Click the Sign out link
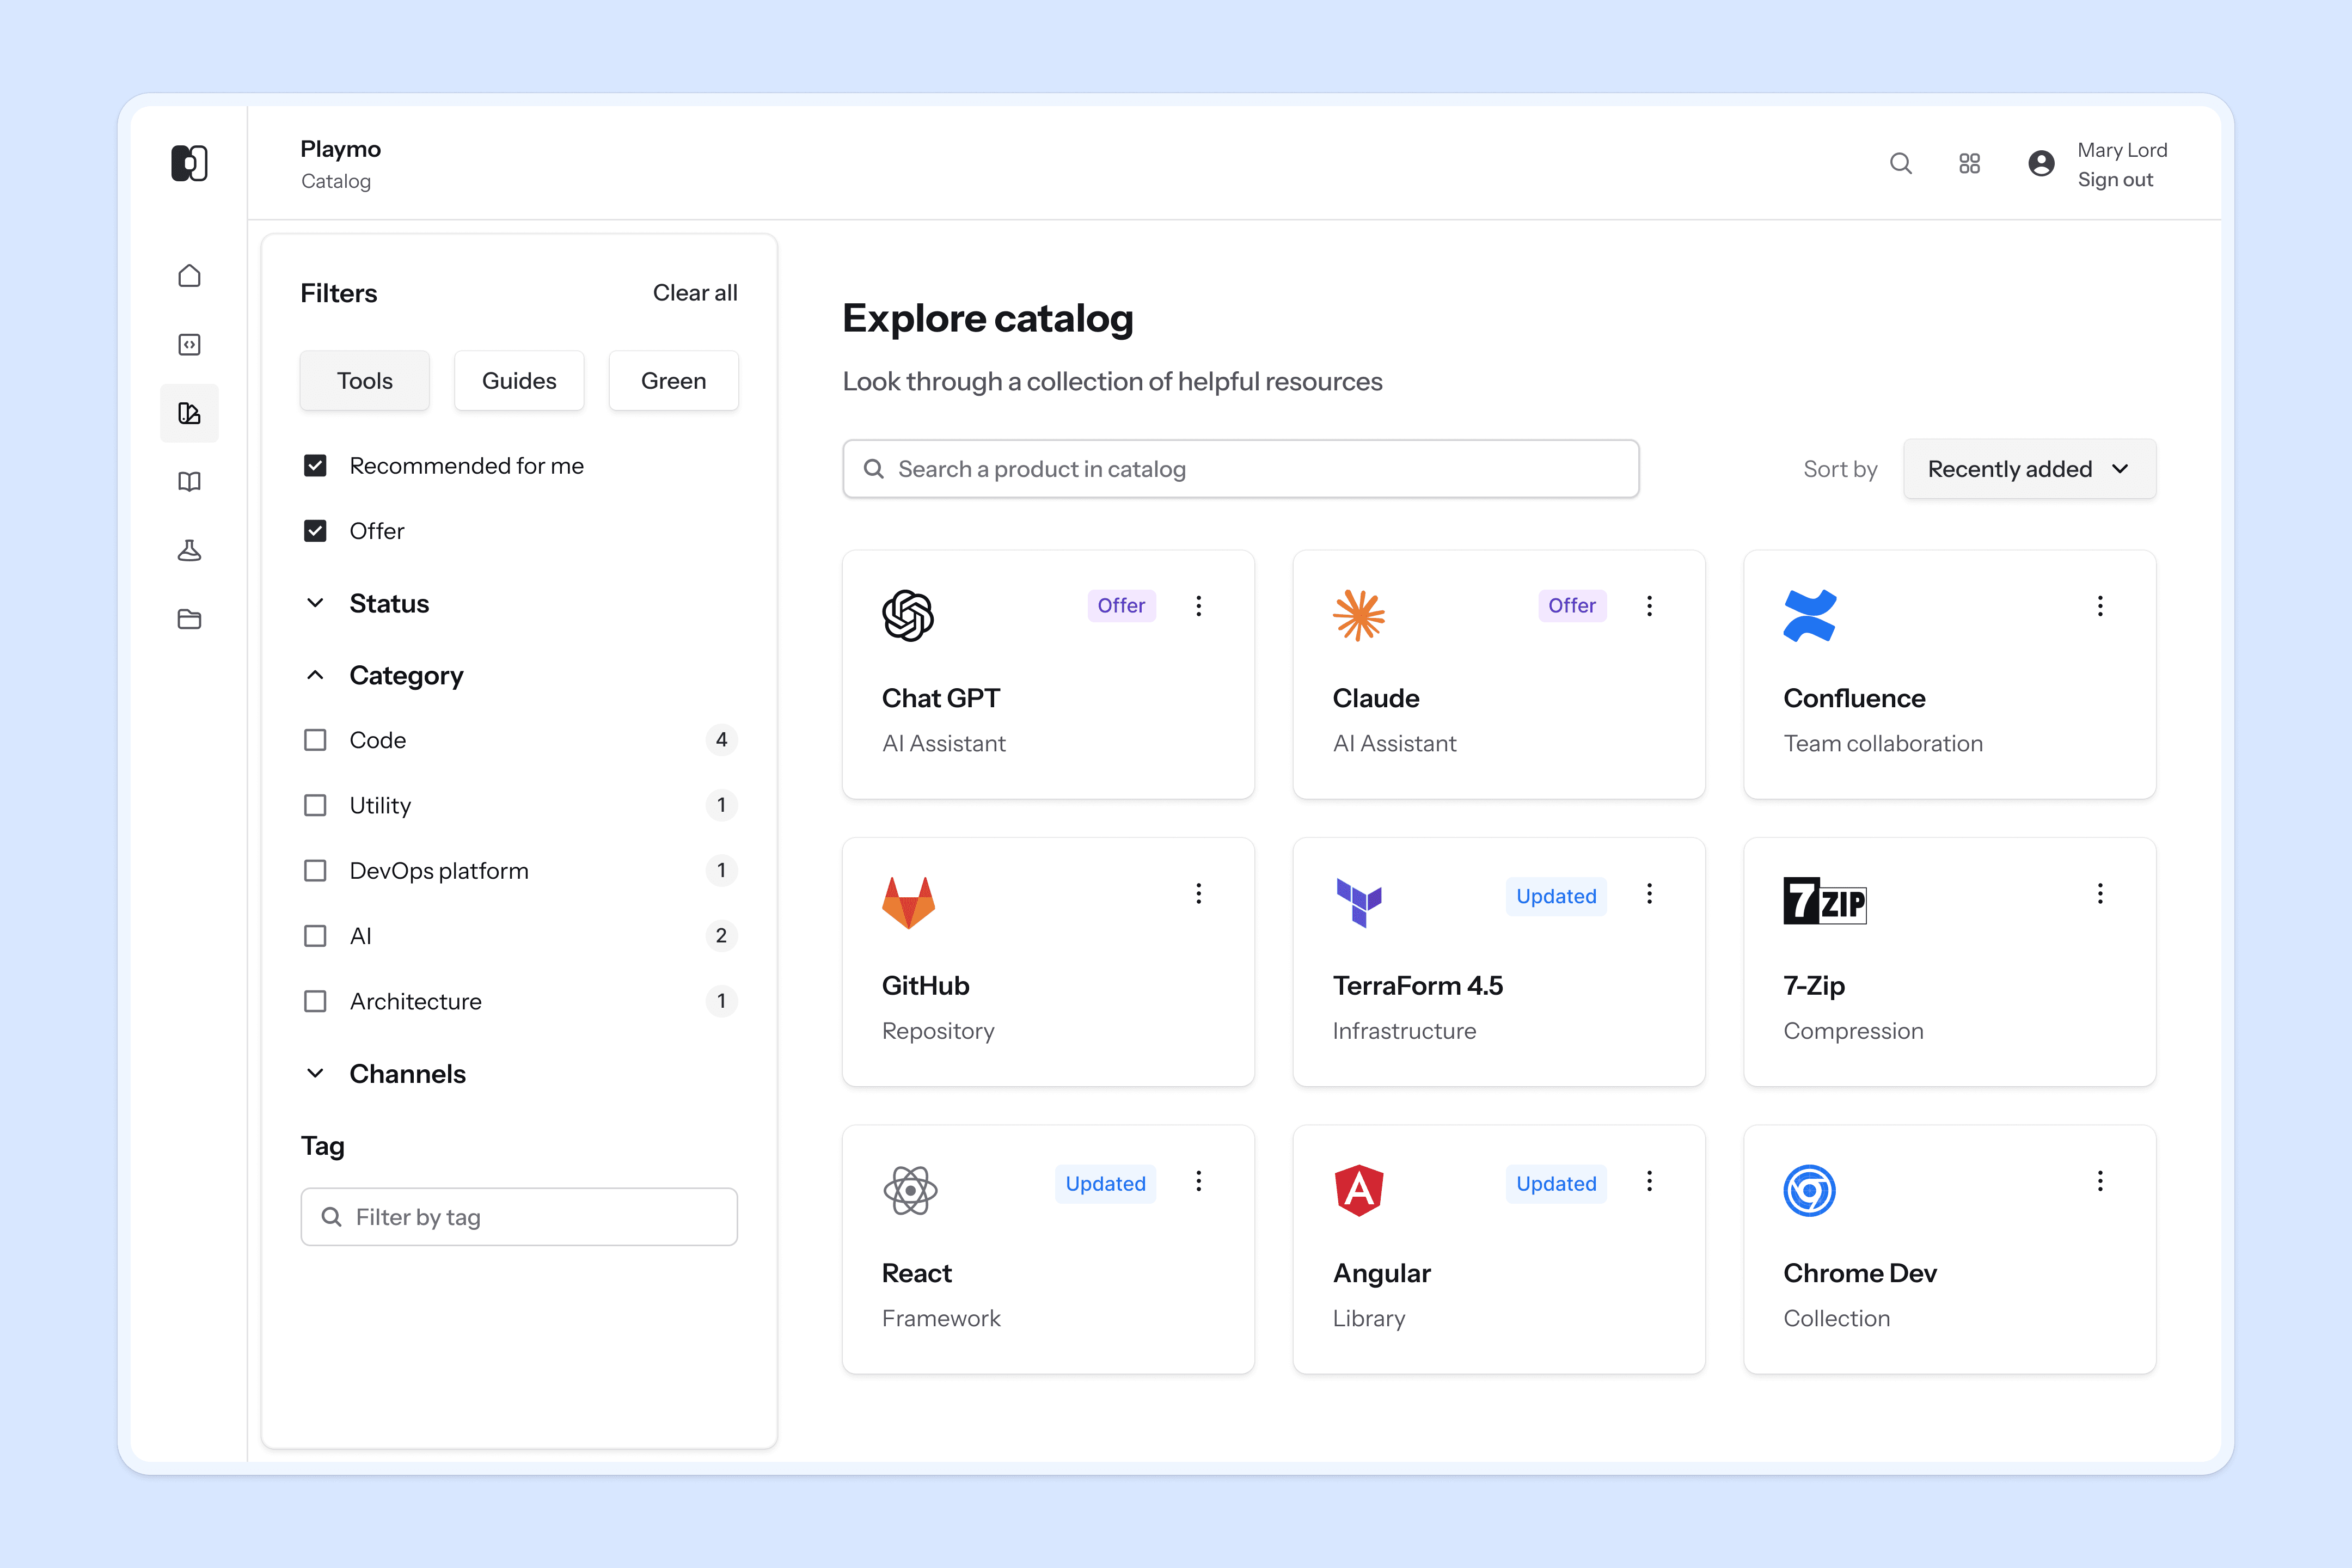The width and height of the screenshot is (2352, 1568). [x=2115, y=180]
